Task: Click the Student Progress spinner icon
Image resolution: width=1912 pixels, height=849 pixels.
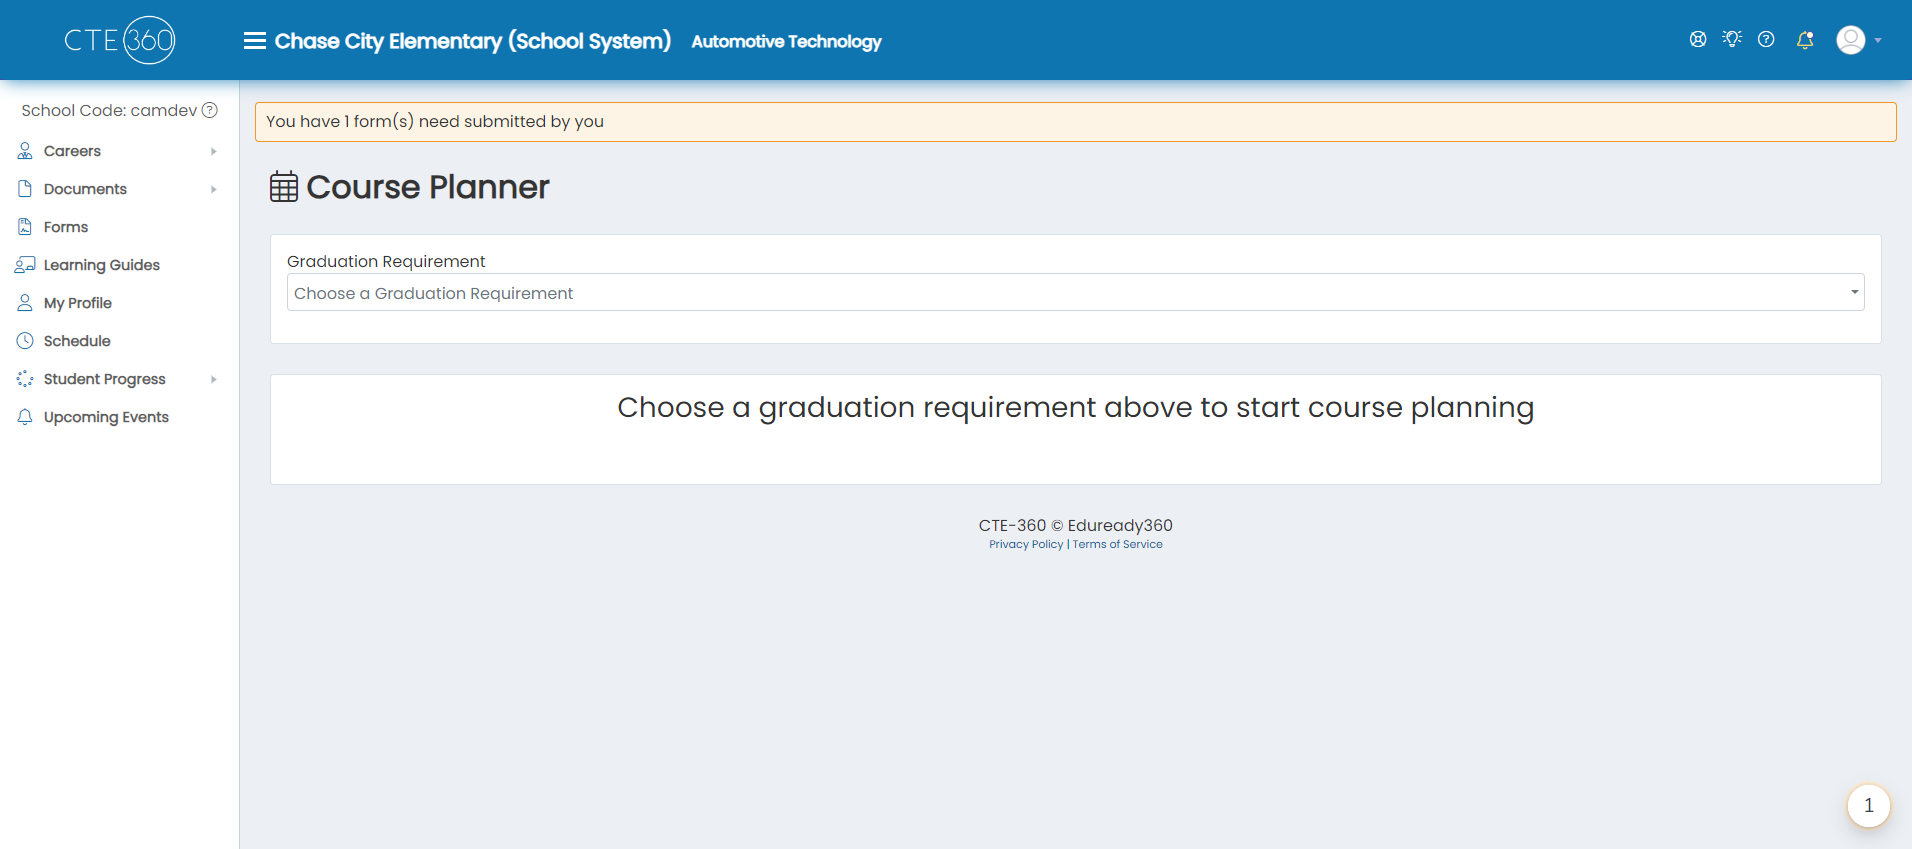Action: coord(25,379)
